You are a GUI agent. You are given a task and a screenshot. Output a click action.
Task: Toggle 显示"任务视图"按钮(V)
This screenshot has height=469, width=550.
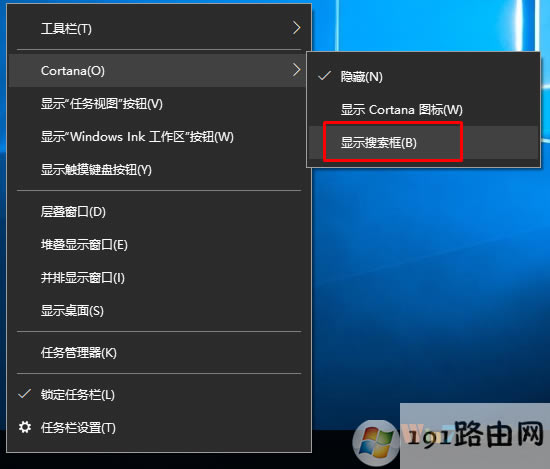pos(159,104)
